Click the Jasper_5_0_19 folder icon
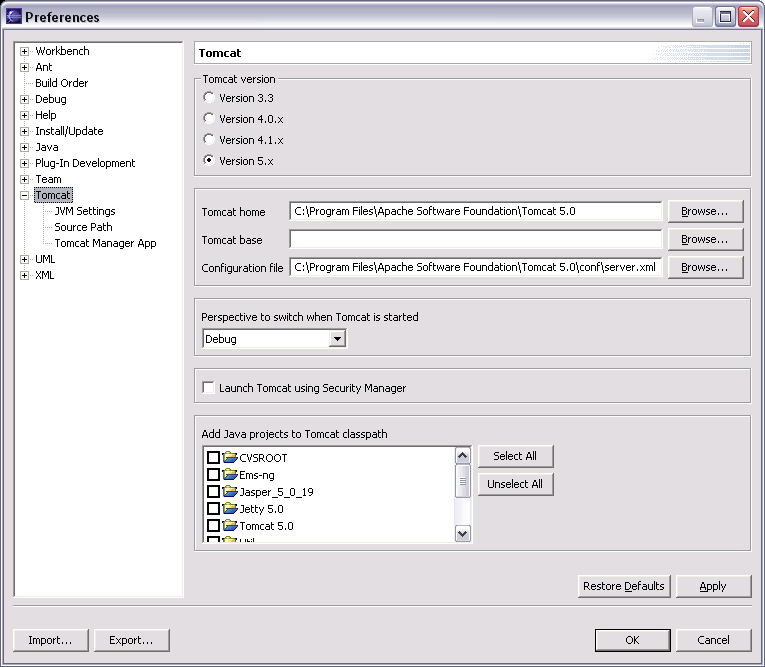The width and height of the screenshot is (765, 667). [230, 491]
